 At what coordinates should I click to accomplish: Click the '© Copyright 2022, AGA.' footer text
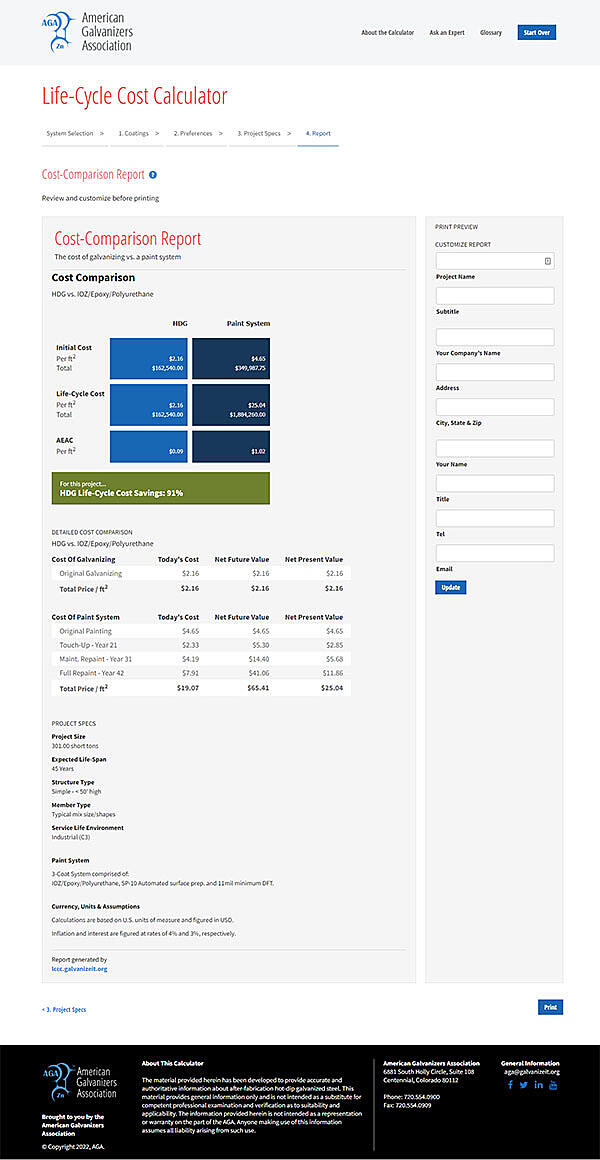point(72,1147)
